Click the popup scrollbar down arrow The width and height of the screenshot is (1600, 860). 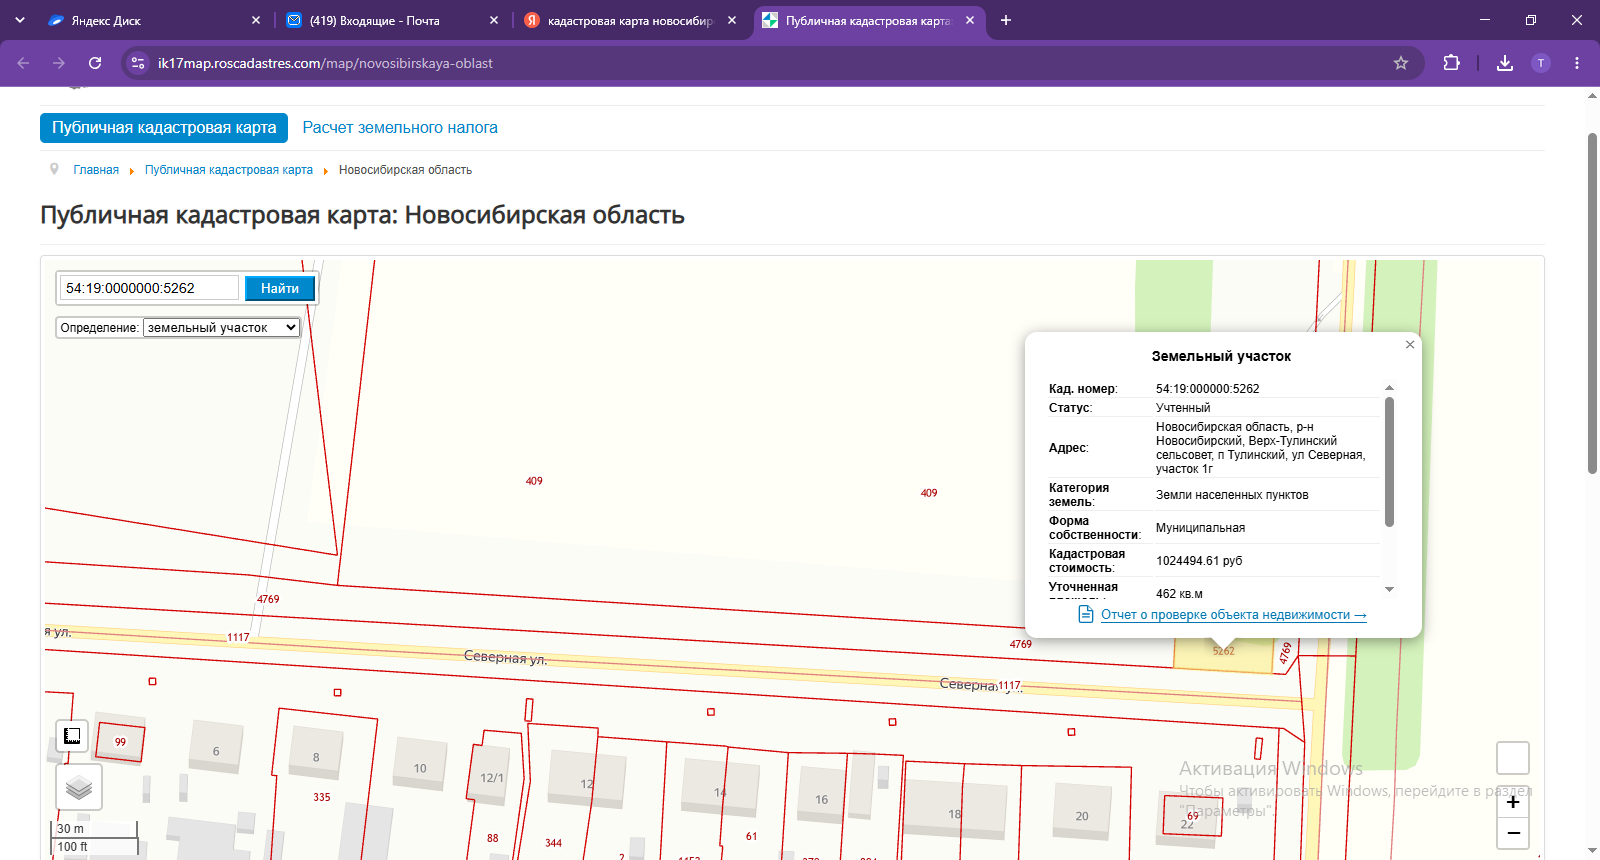(1389, 590)
